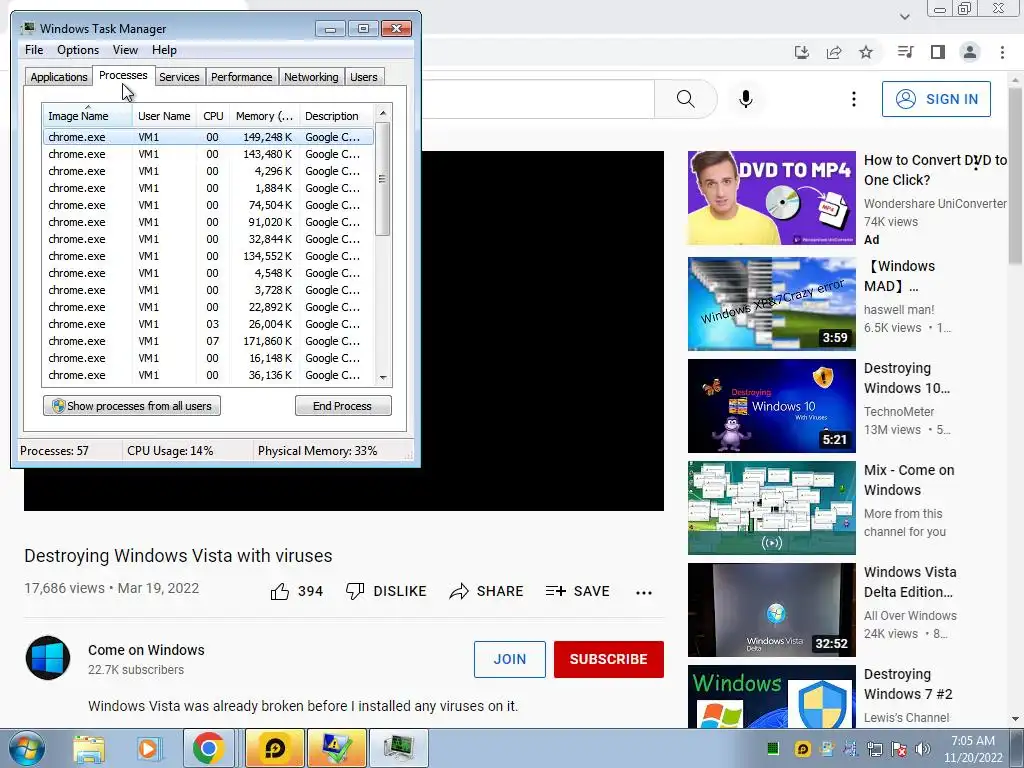Select chrome.exe row with 134,552 K memory

[208, 256]
